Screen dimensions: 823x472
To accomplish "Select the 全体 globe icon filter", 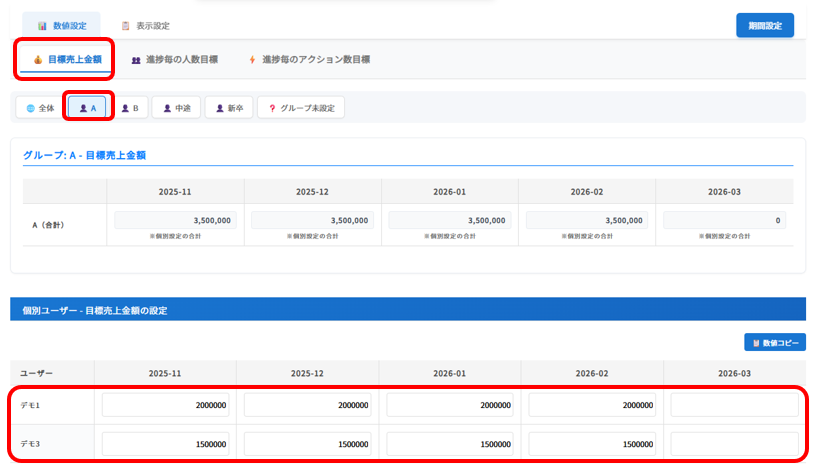I will tap(30, 108).
